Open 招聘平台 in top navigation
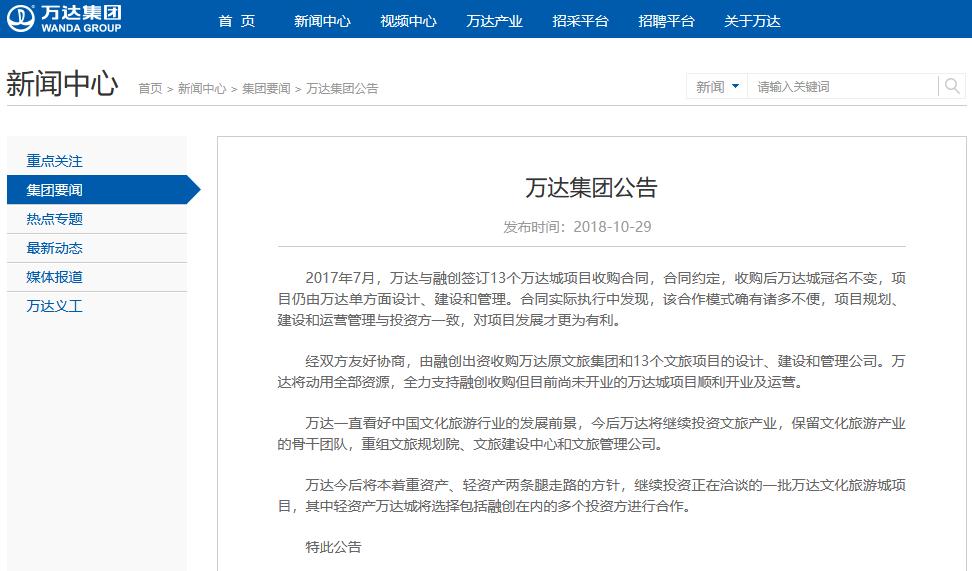 (x=666, y=21)
